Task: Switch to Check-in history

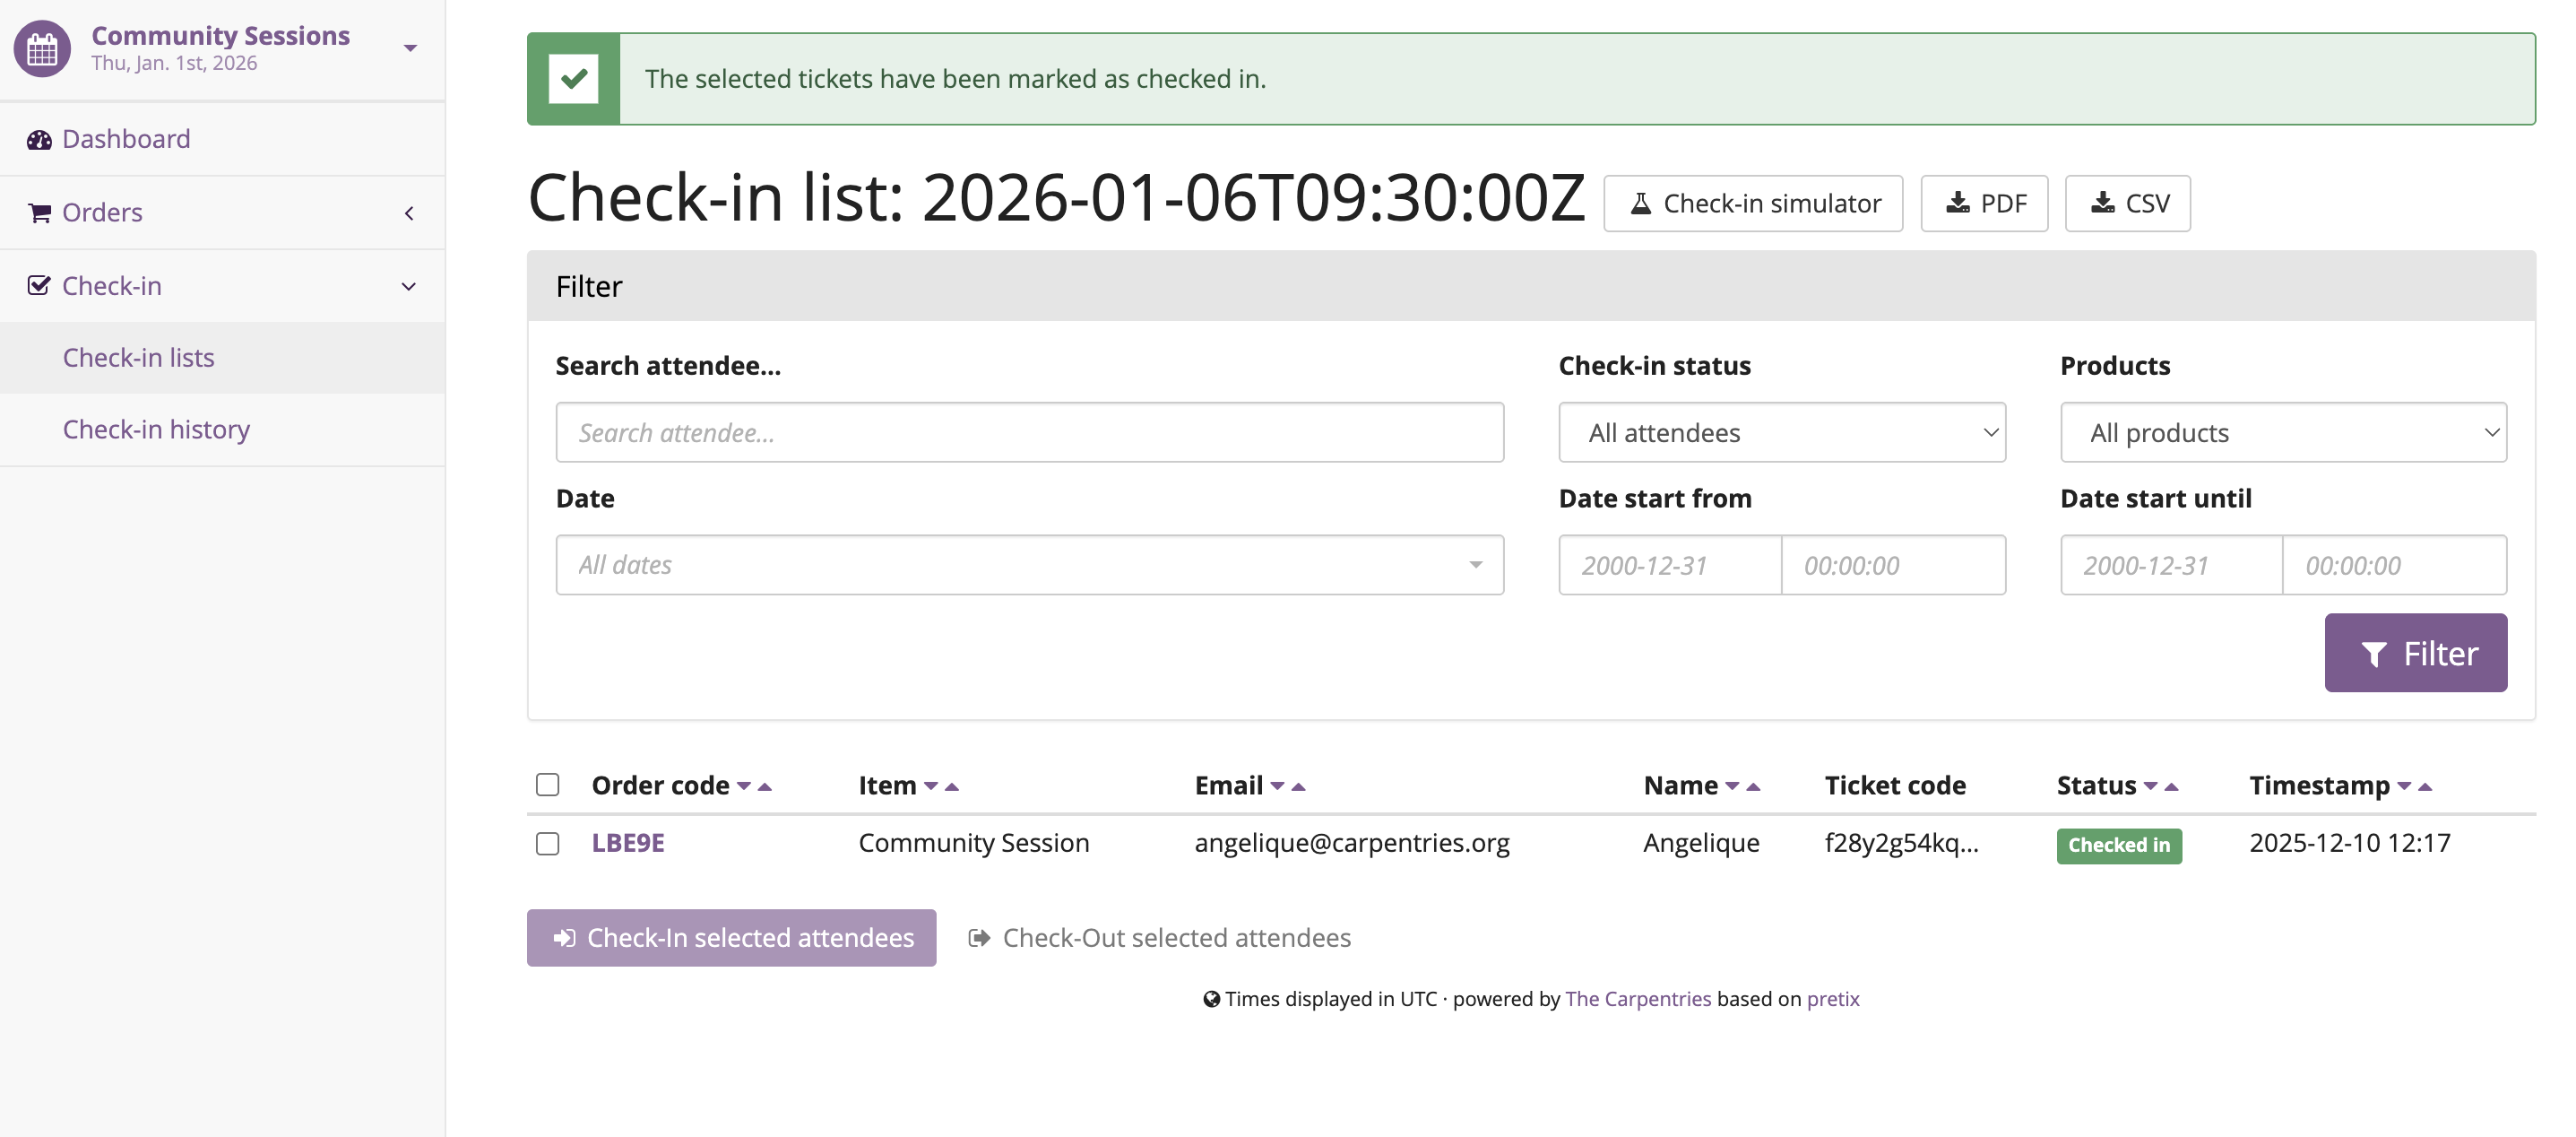Action: click(156, 429)
